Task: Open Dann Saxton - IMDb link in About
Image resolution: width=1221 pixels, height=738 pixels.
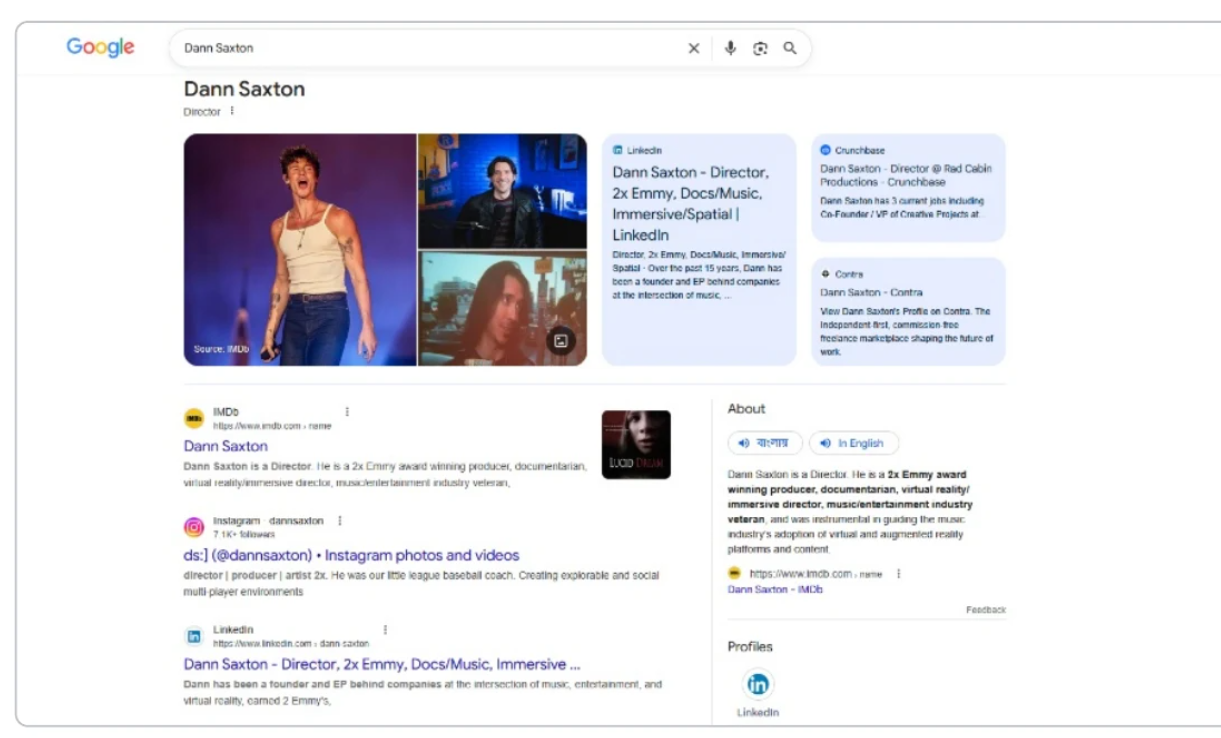Action: (775, 590)
